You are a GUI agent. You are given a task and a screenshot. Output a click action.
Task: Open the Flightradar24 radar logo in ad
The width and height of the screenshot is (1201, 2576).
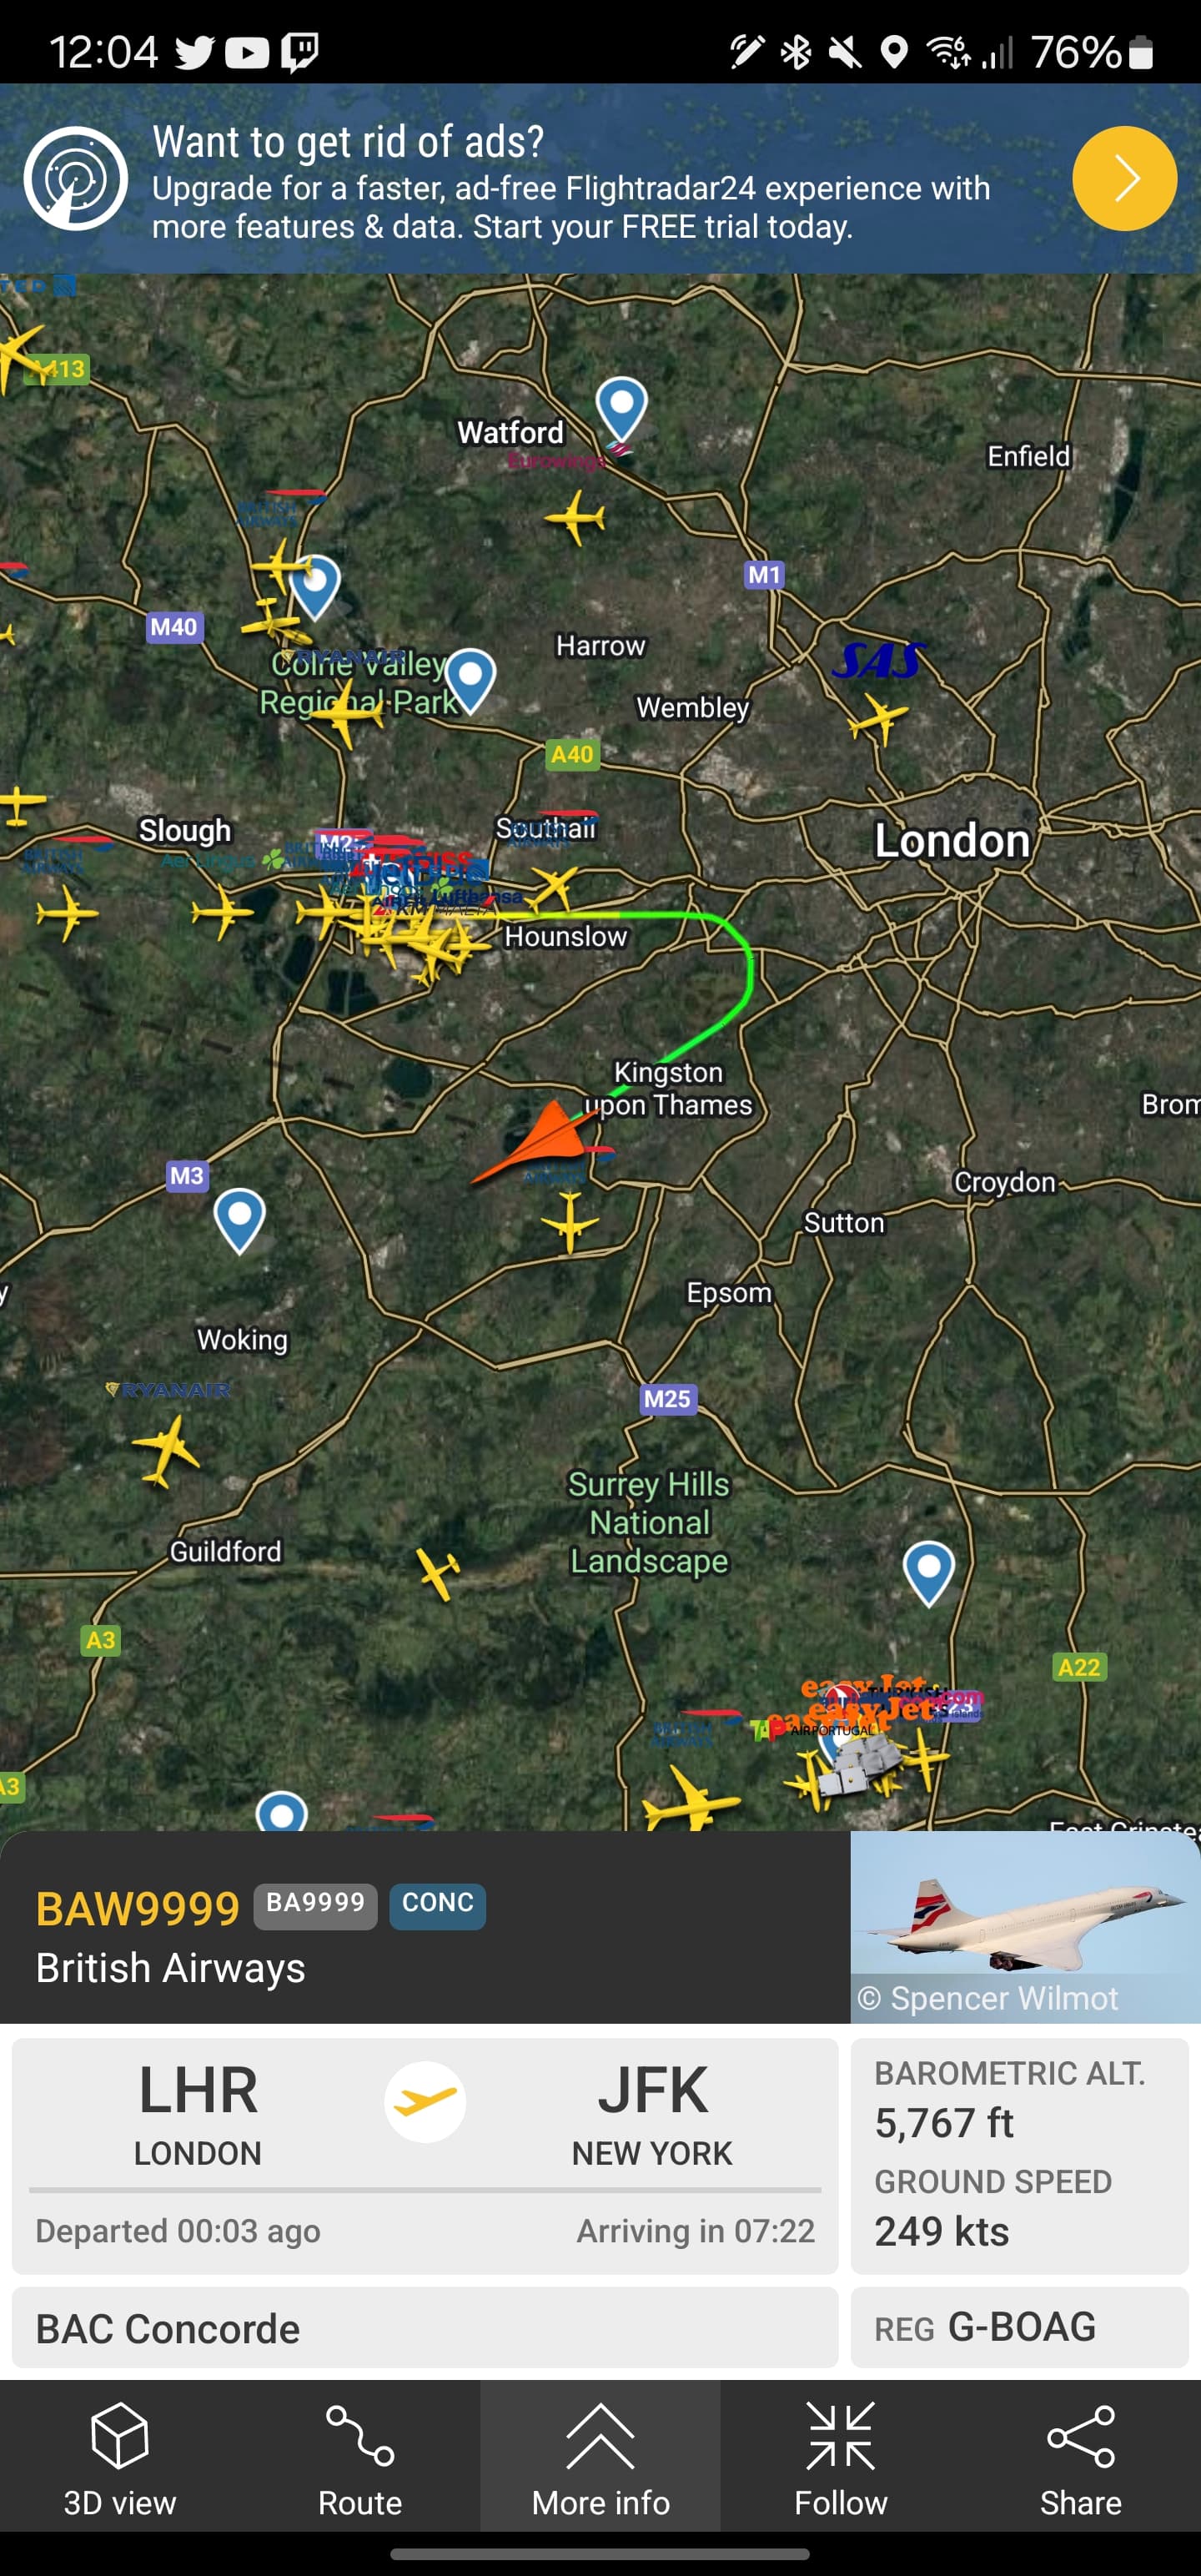(76, 179)
